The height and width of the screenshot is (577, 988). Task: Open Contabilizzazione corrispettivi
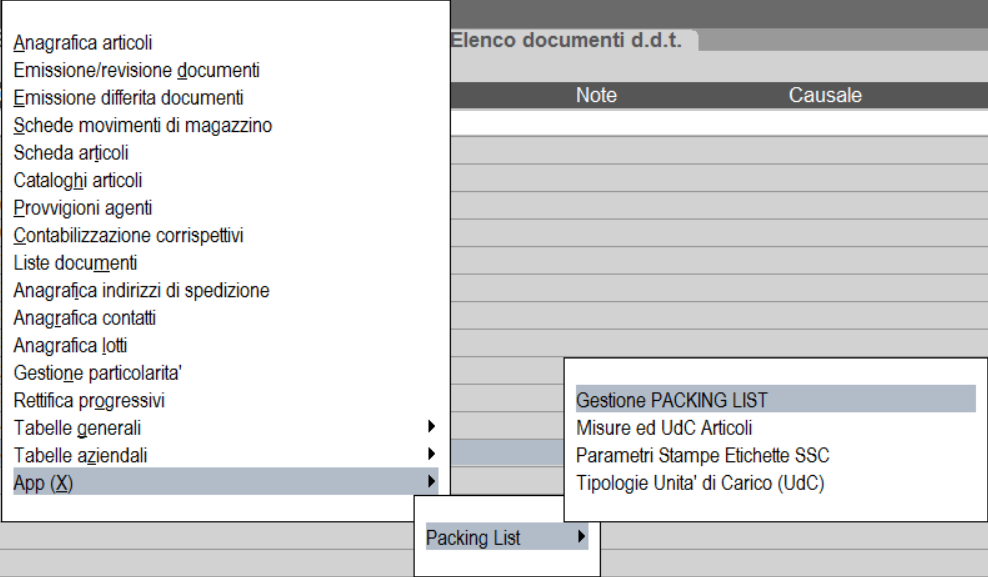pos(129,236)
